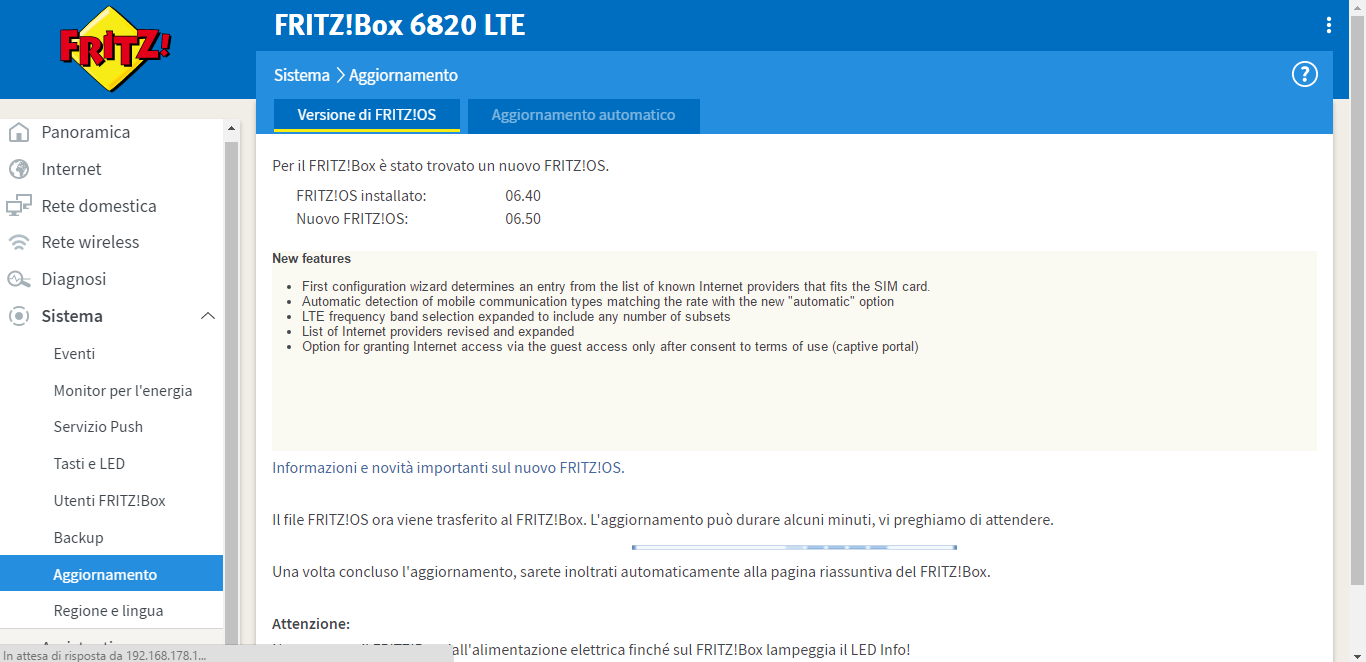Open Informazioni e novità importanti link
The image size is (1366, 662).
pyautogui.click(x=448, y=468)
